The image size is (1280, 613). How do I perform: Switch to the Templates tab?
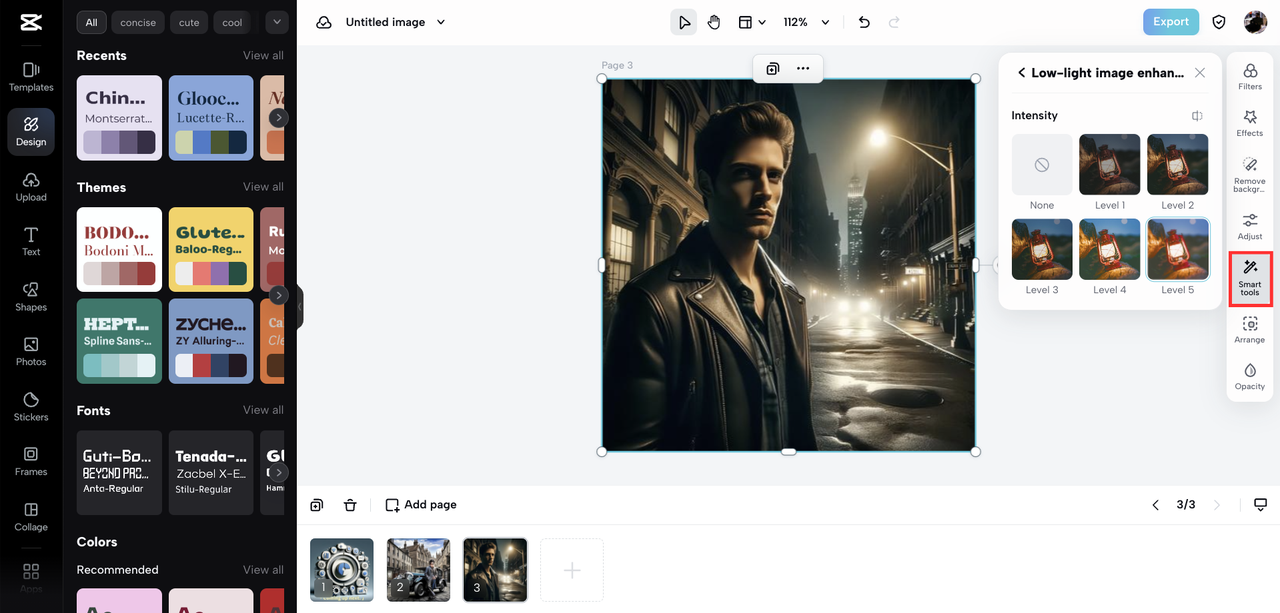pos(31,76)
